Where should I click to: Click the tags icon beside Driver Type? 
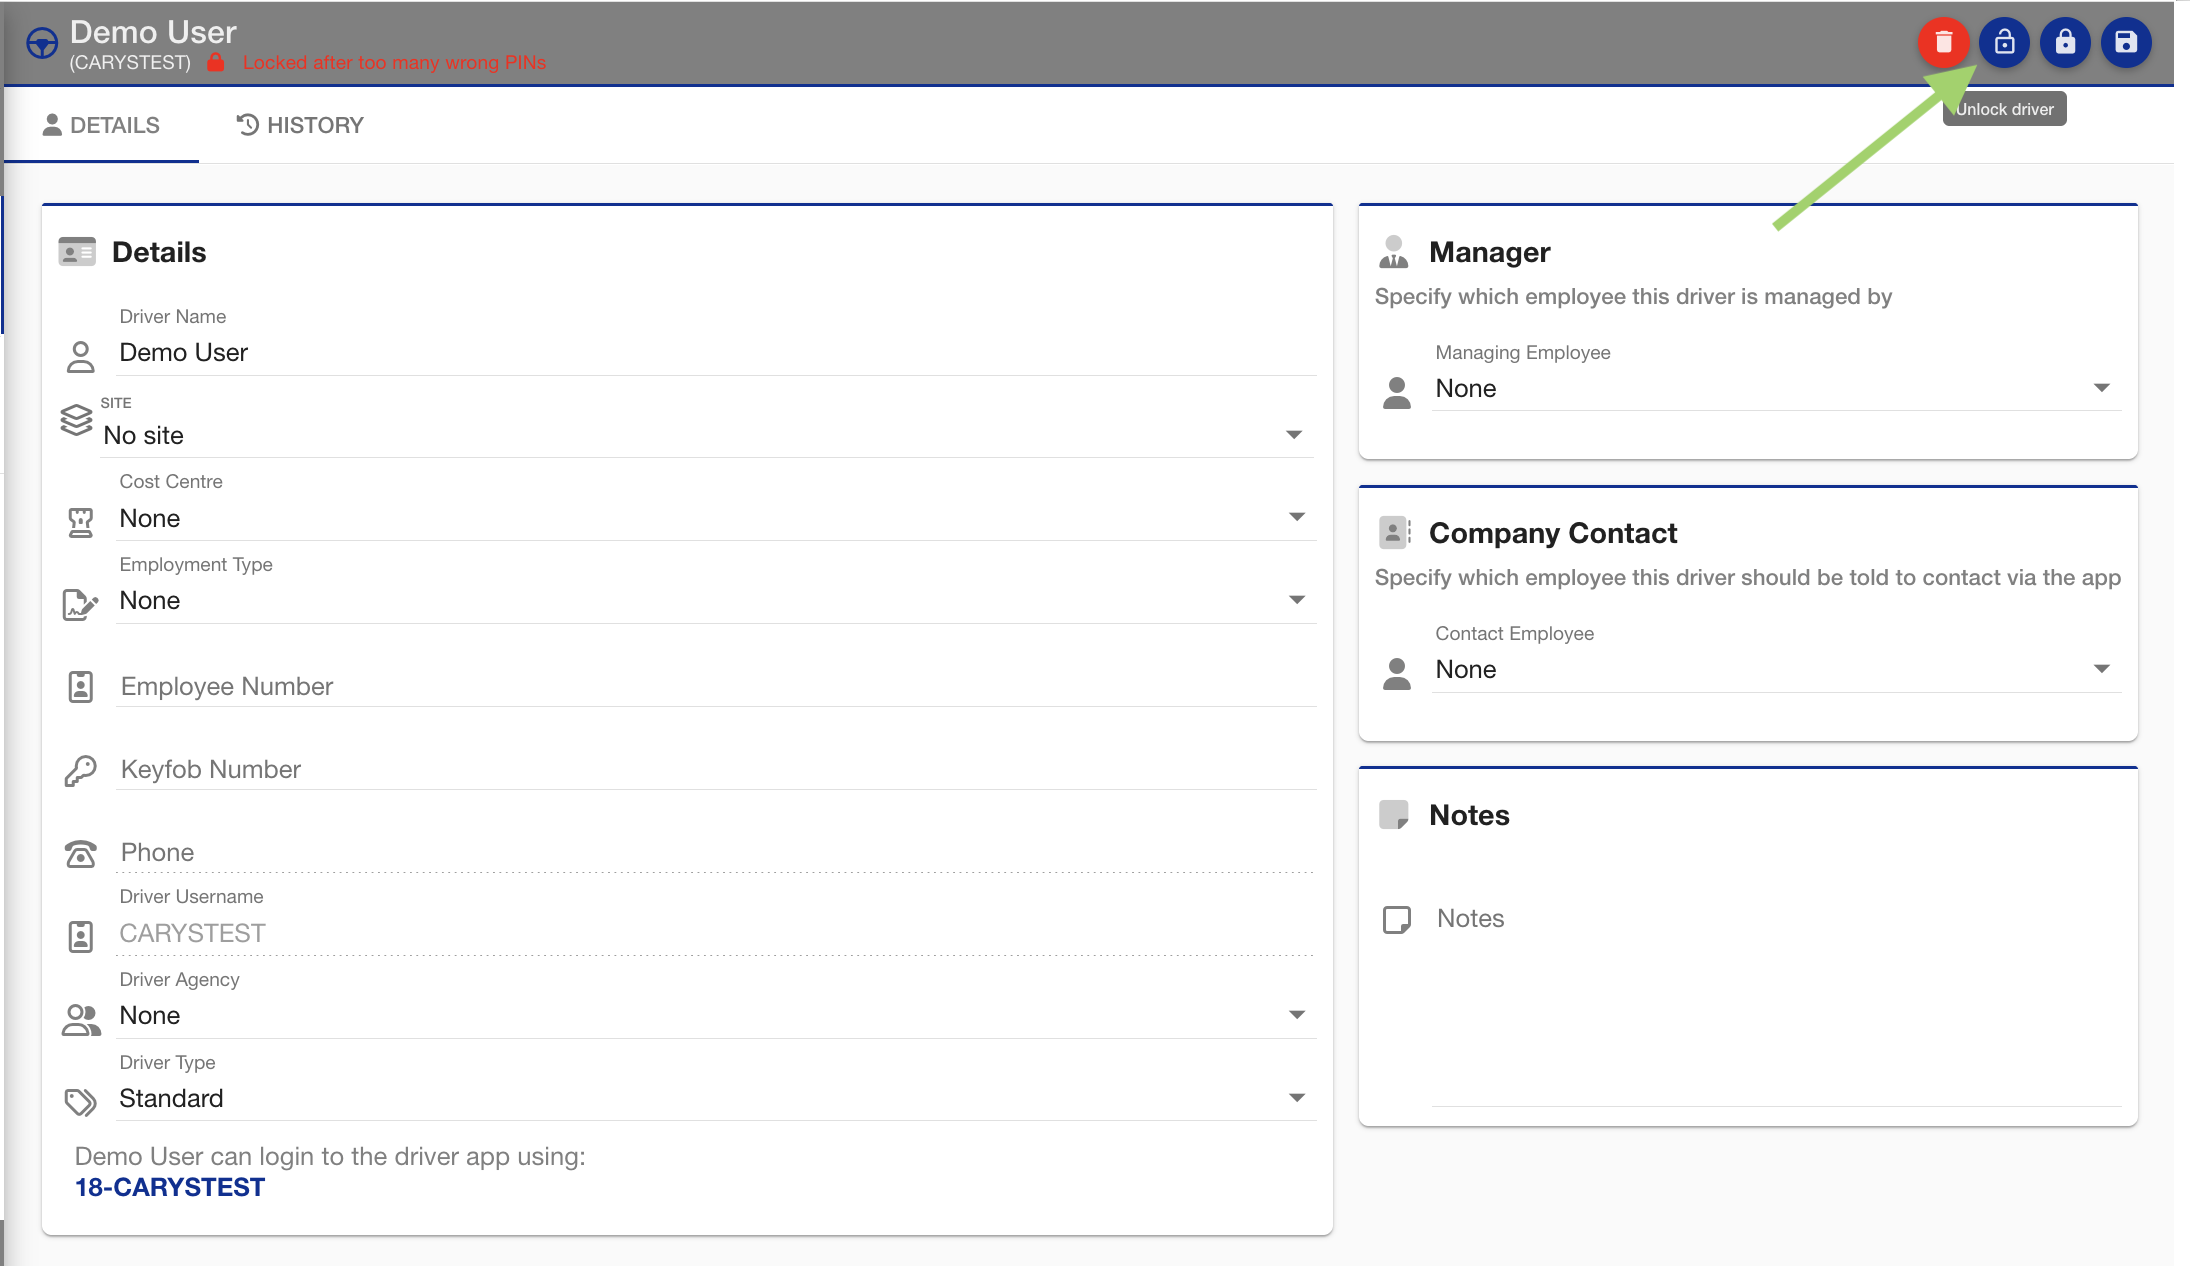coord(80,1102)
